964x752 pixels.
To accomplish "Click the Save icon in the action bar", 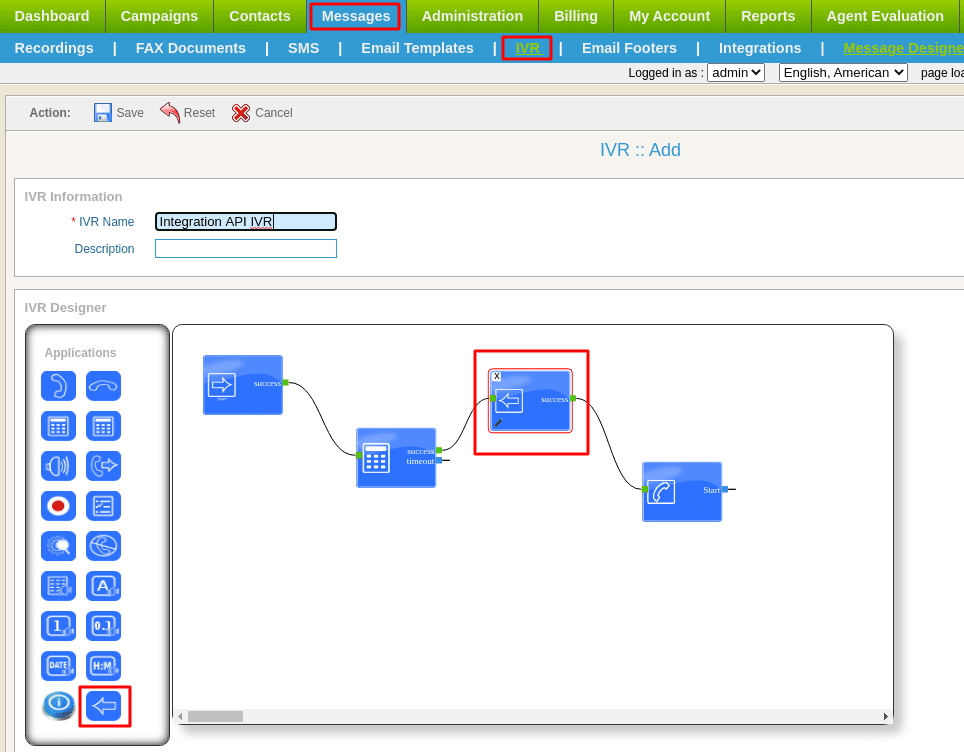I will click(103, 113).
